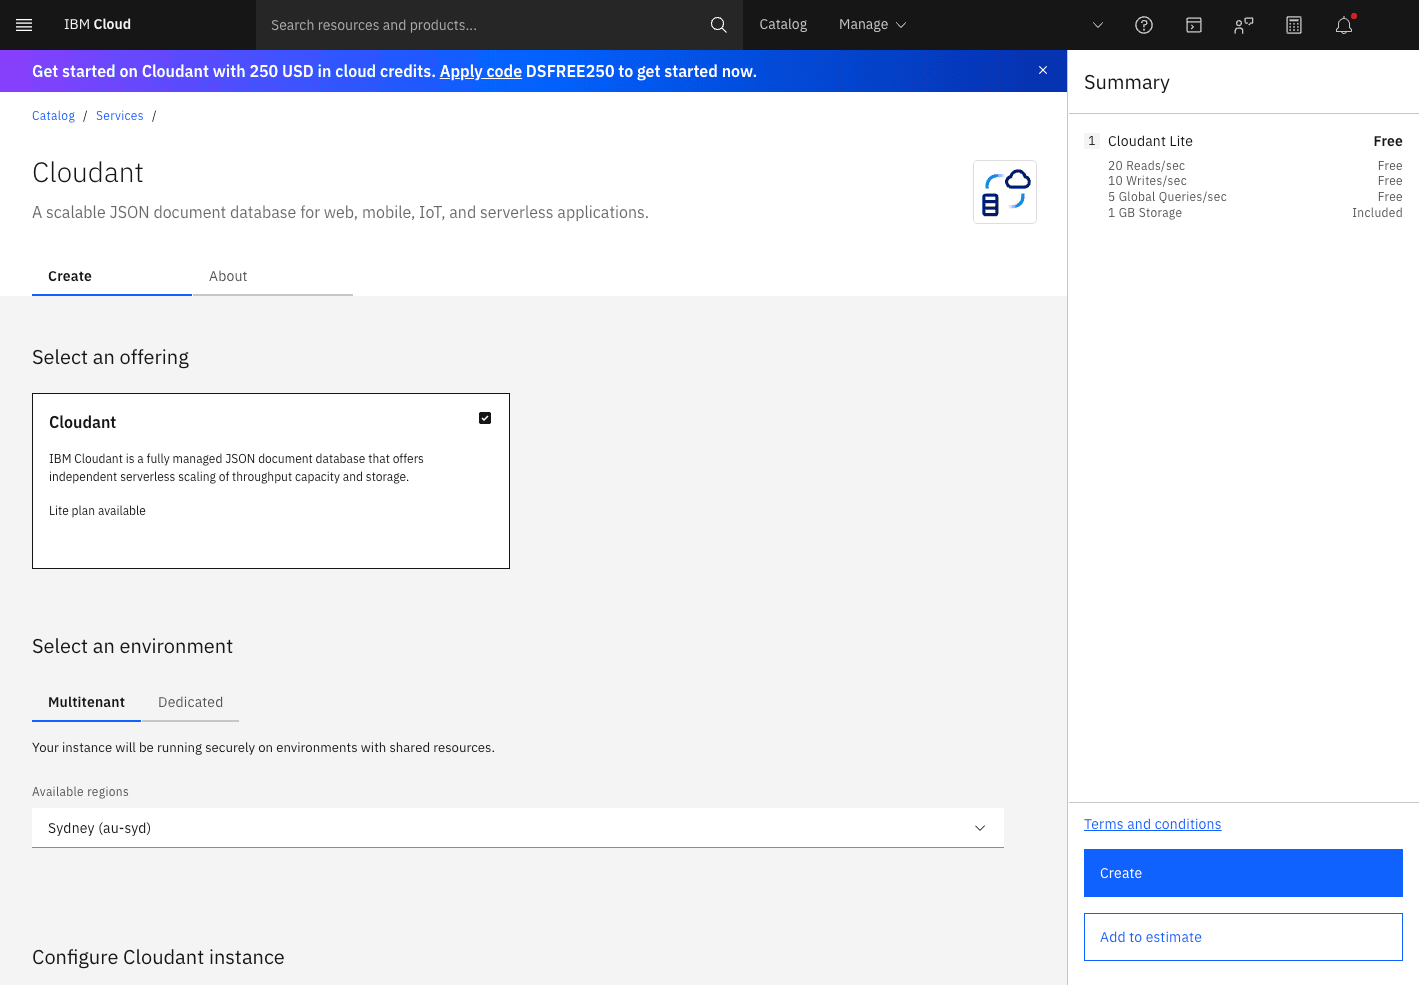Toggle the Cloudant offering checkbox
The height and width of the screenshot is (985, 1419).
click(485, 418)
